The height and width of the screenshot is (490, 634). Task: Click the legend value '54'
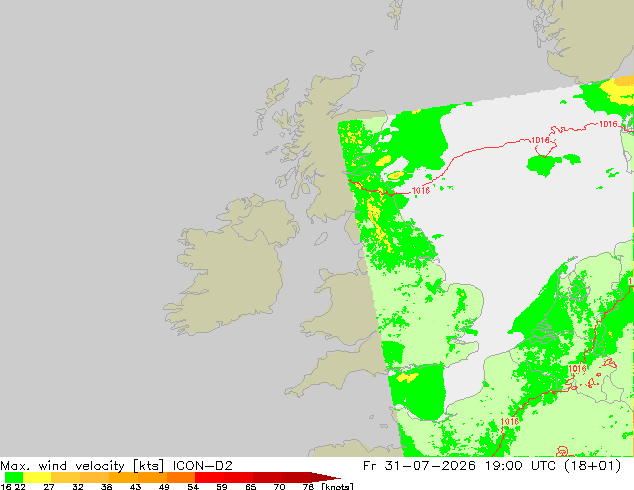pyautogui.click(x=193, y=486)
